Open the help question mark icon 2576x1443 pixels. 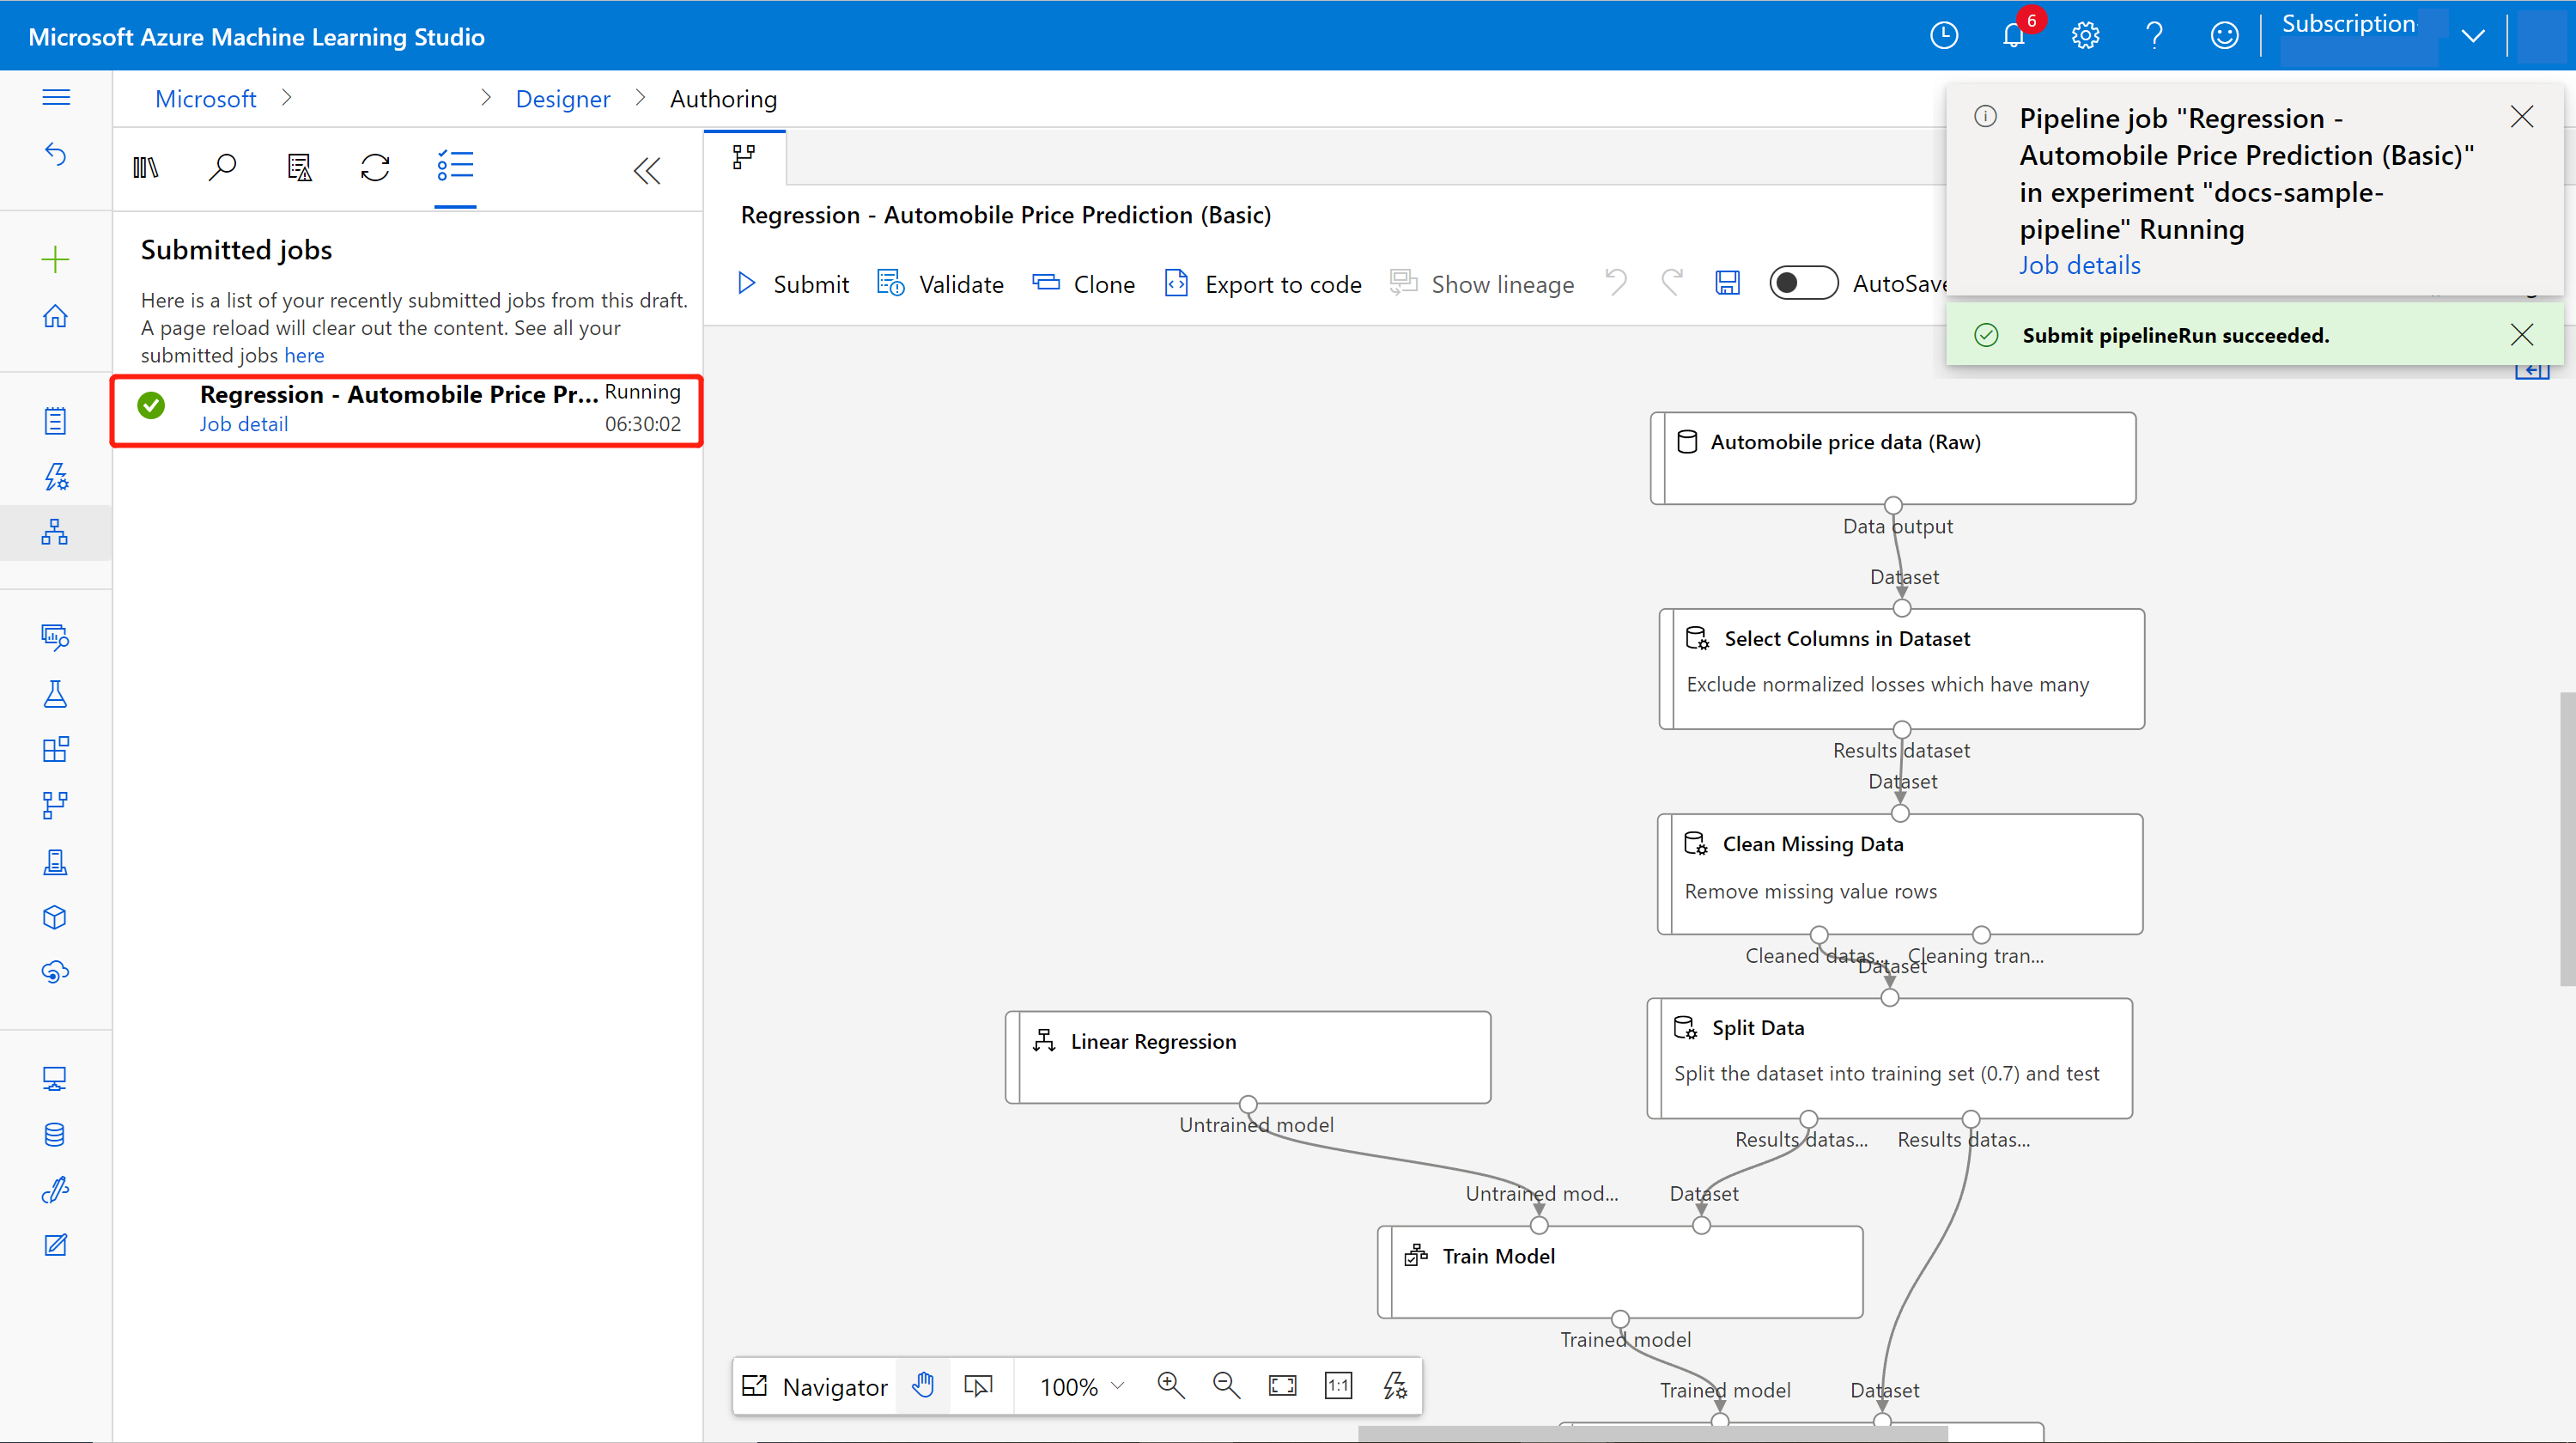point(2155,36)
